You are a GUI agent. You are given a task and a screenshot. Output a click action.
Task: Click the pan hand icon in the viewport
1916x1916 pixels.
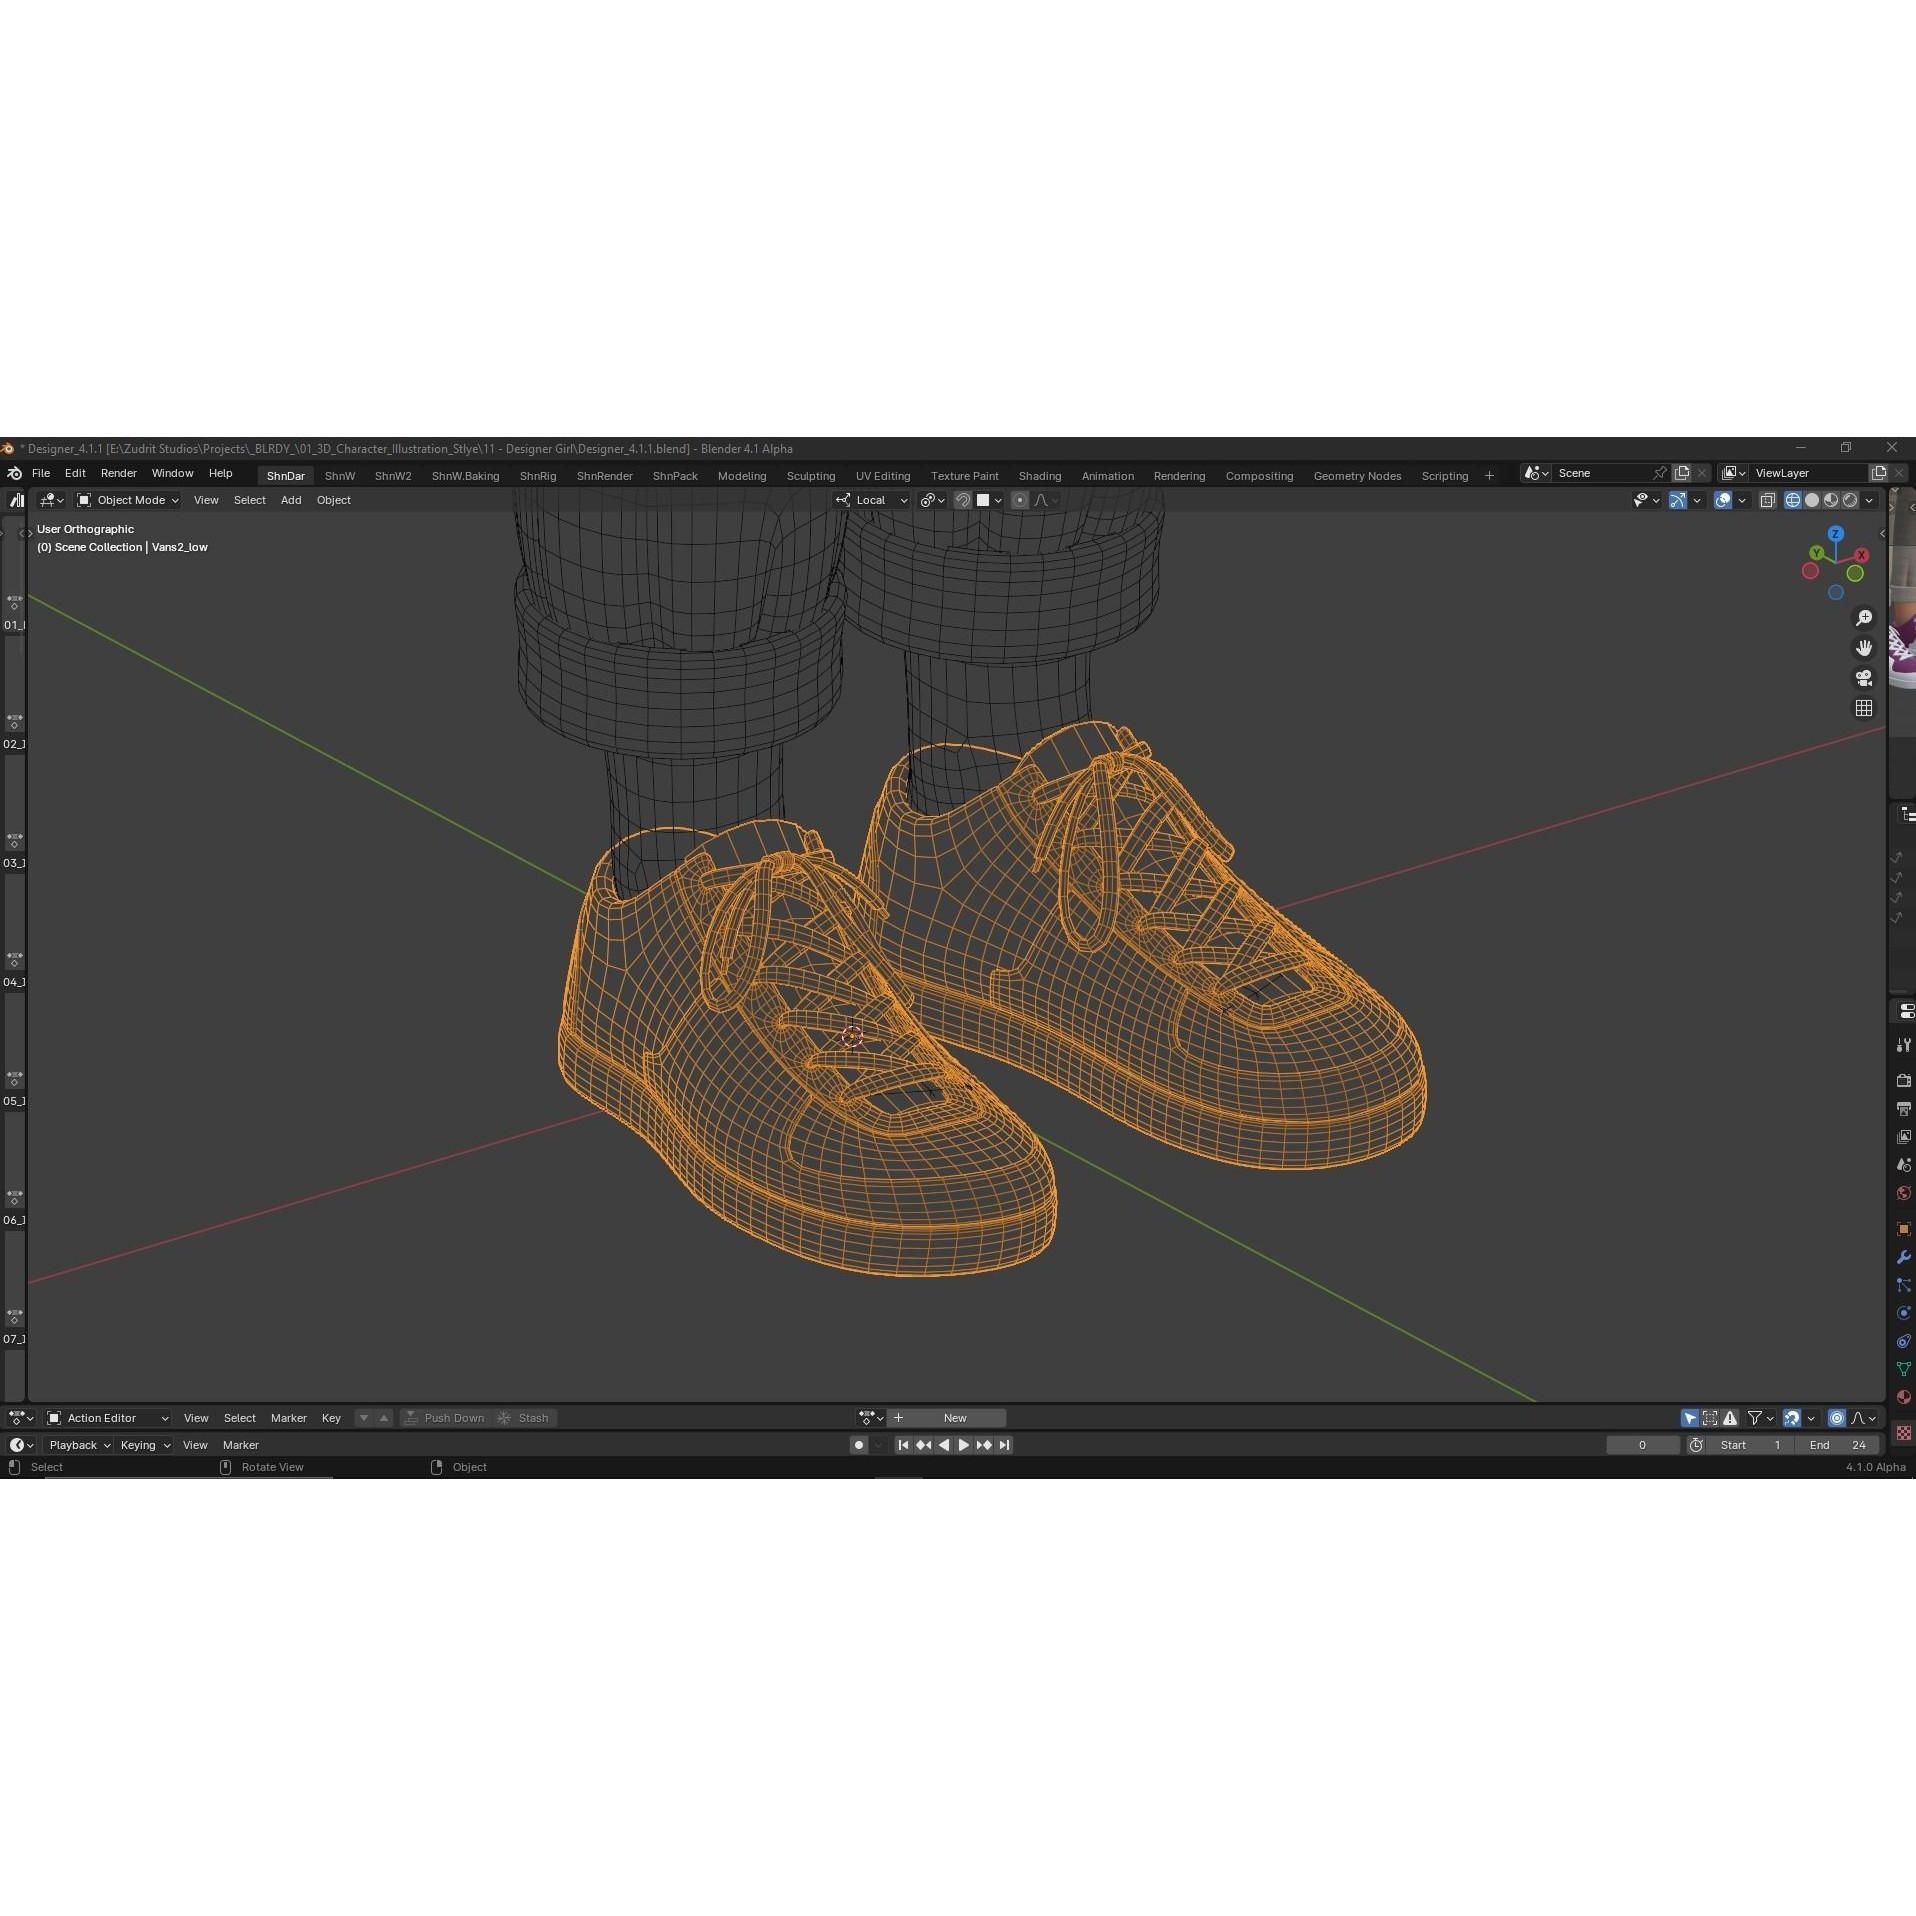[1865, 648]
